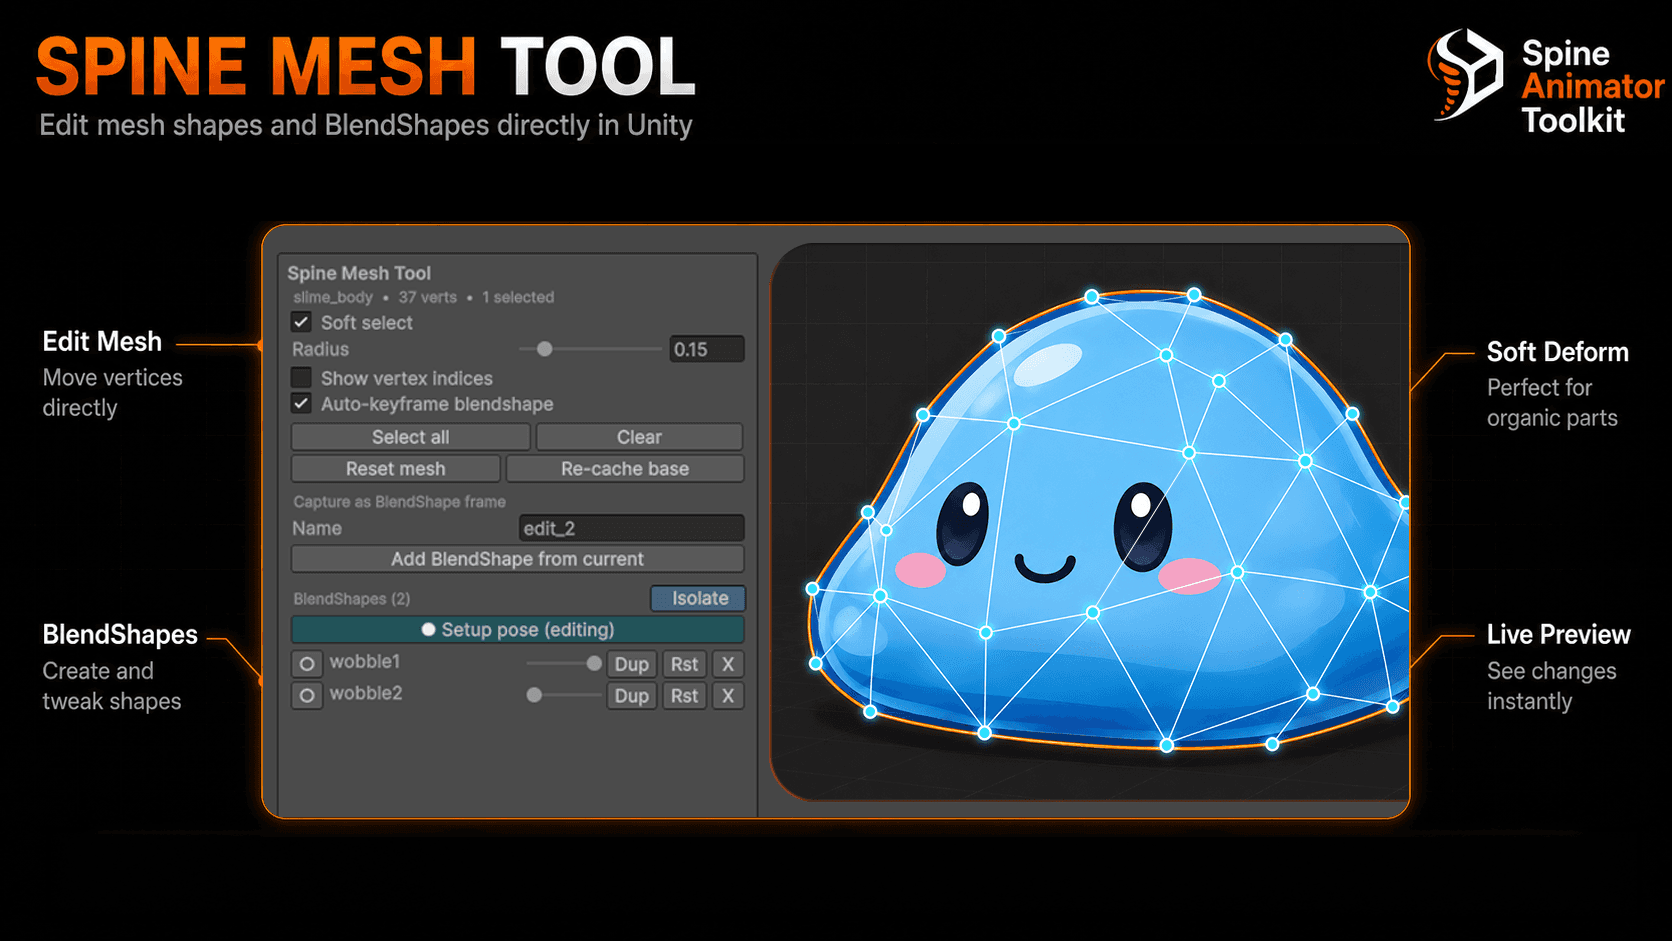The width and height of the screenshot is (1672, 941).
Task: Click Reset mesh button
Action: 395,469
